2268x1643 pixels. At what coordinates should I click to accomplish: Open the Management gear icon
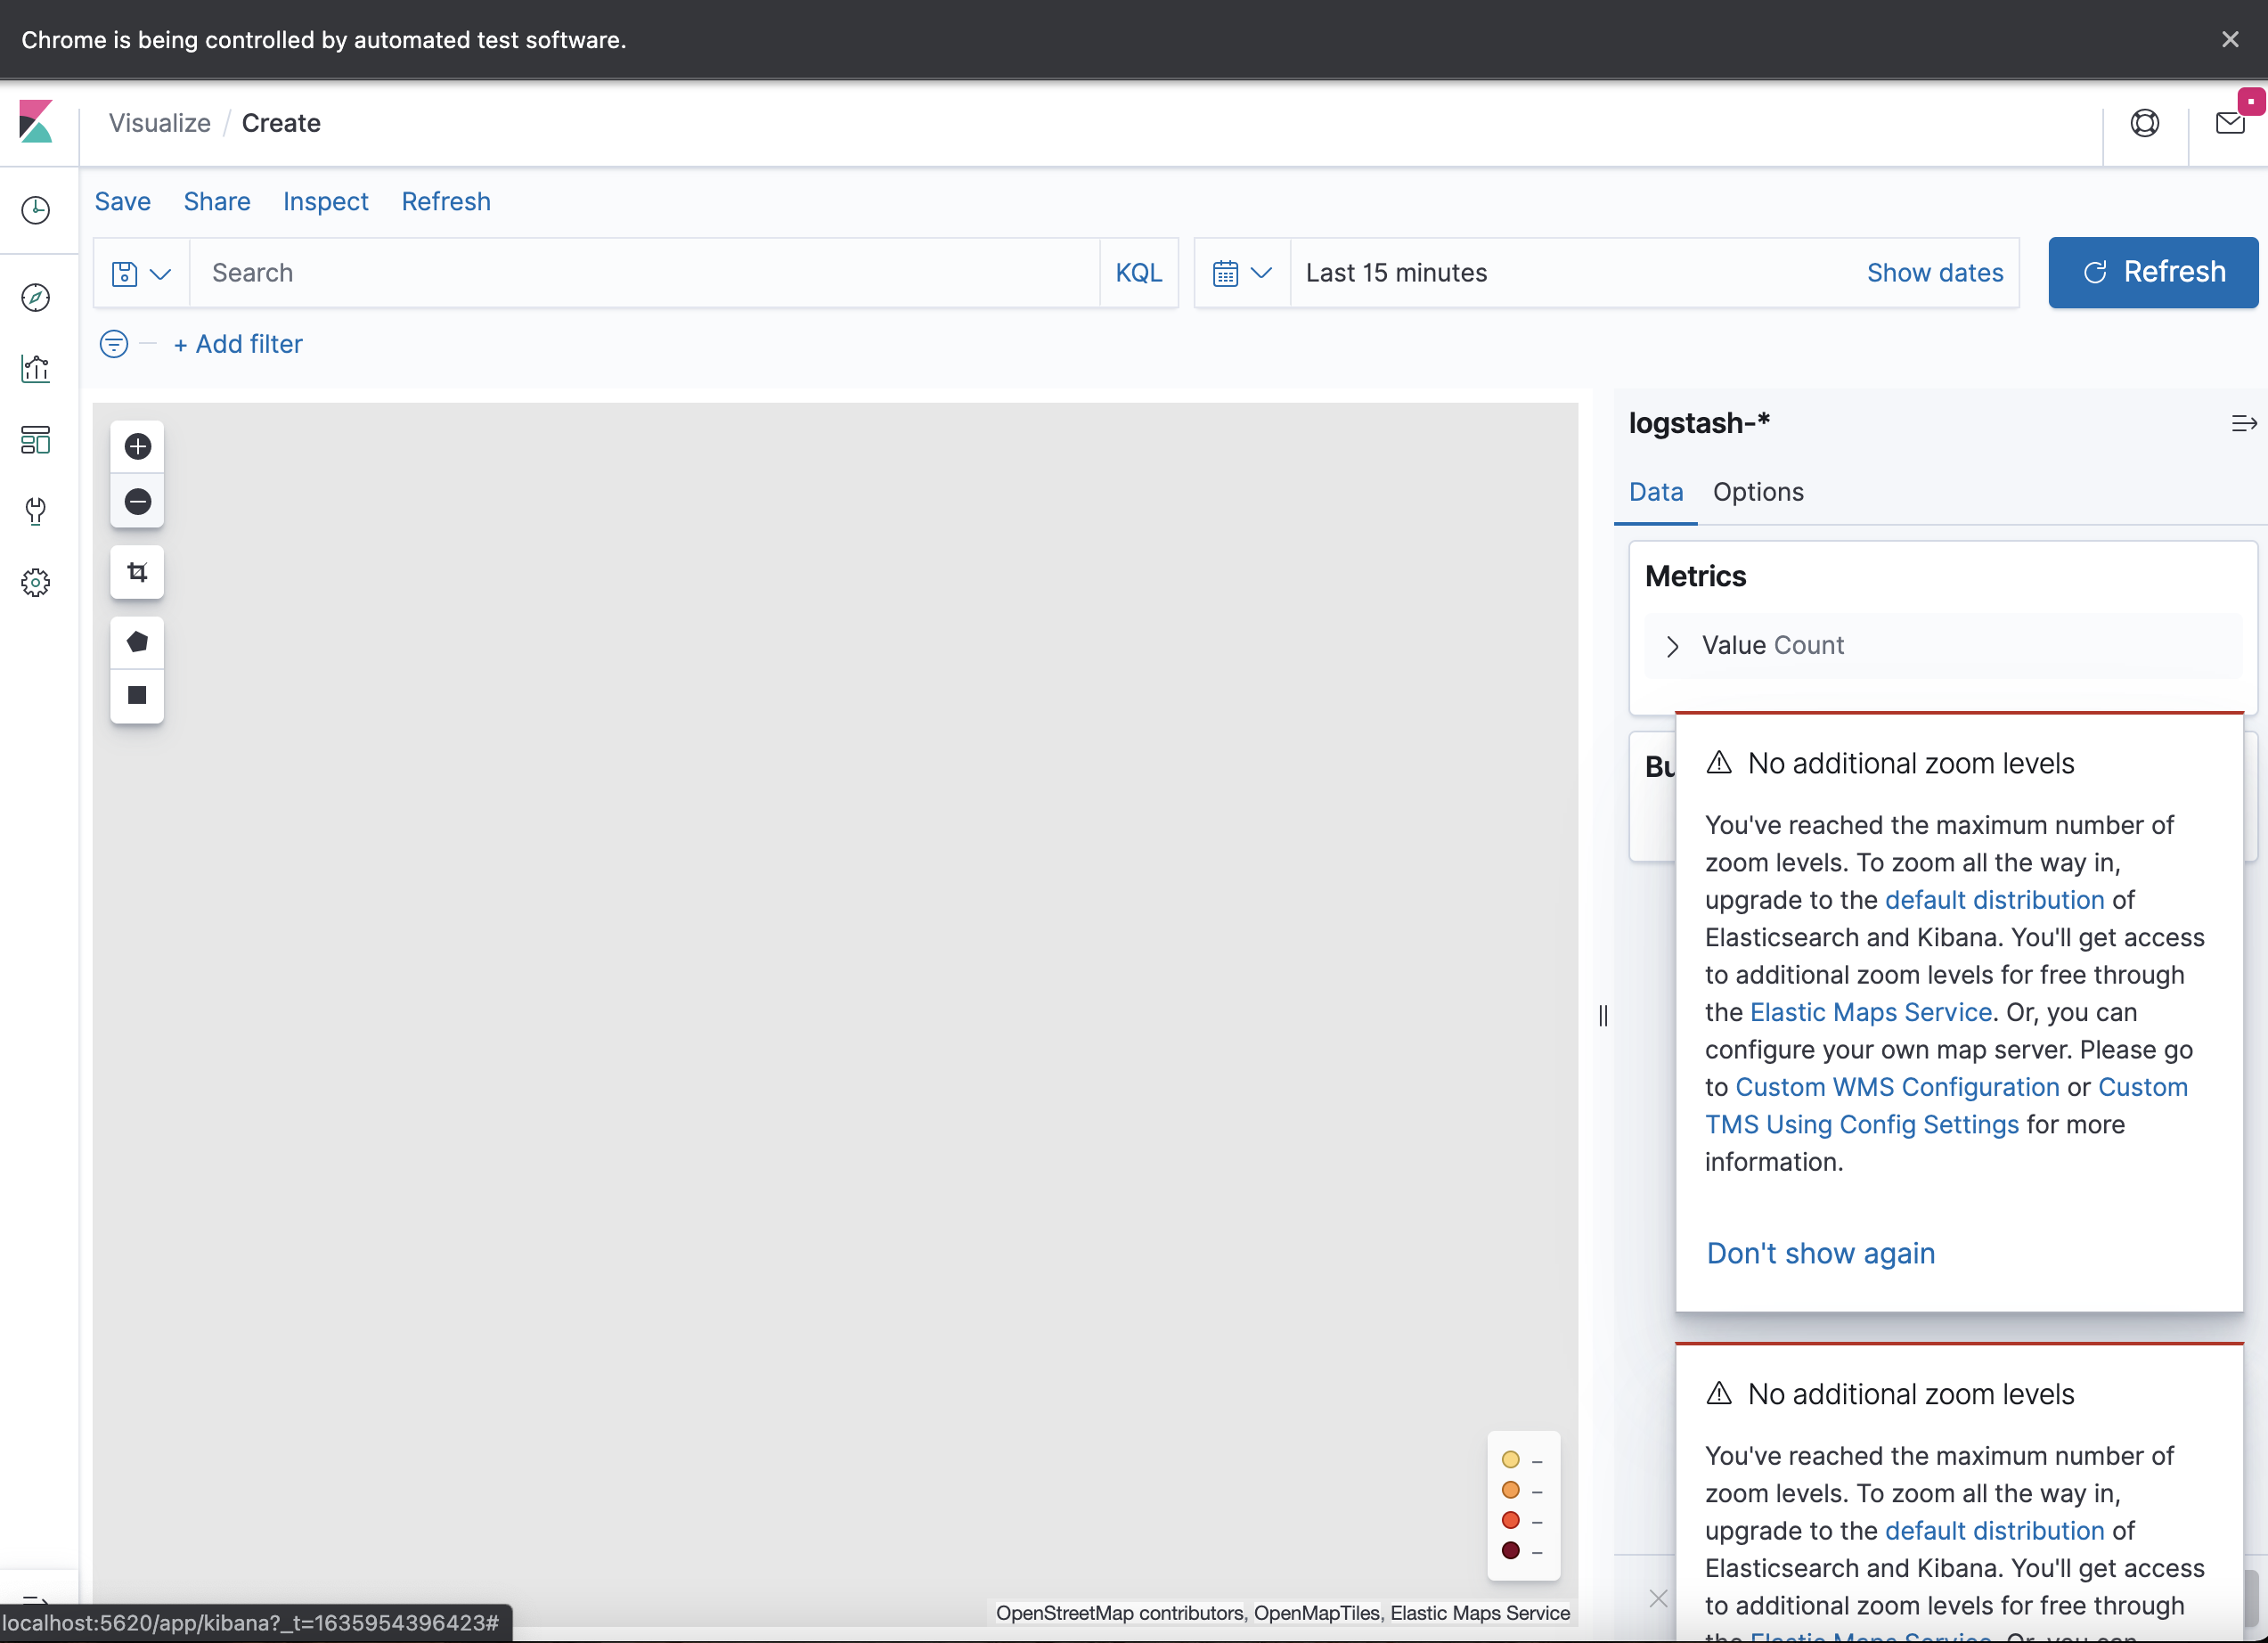36,582
